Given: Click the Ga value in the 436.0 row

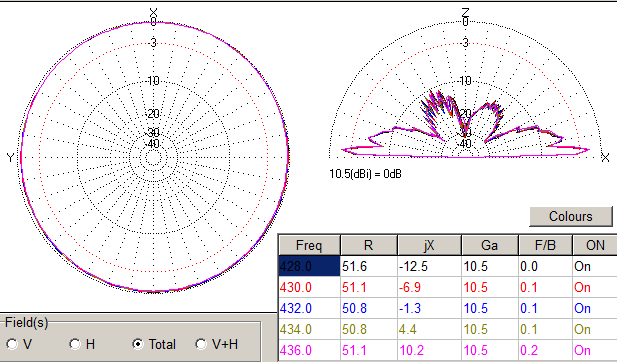Looking at the screenshot, I should tap(490, 350).
